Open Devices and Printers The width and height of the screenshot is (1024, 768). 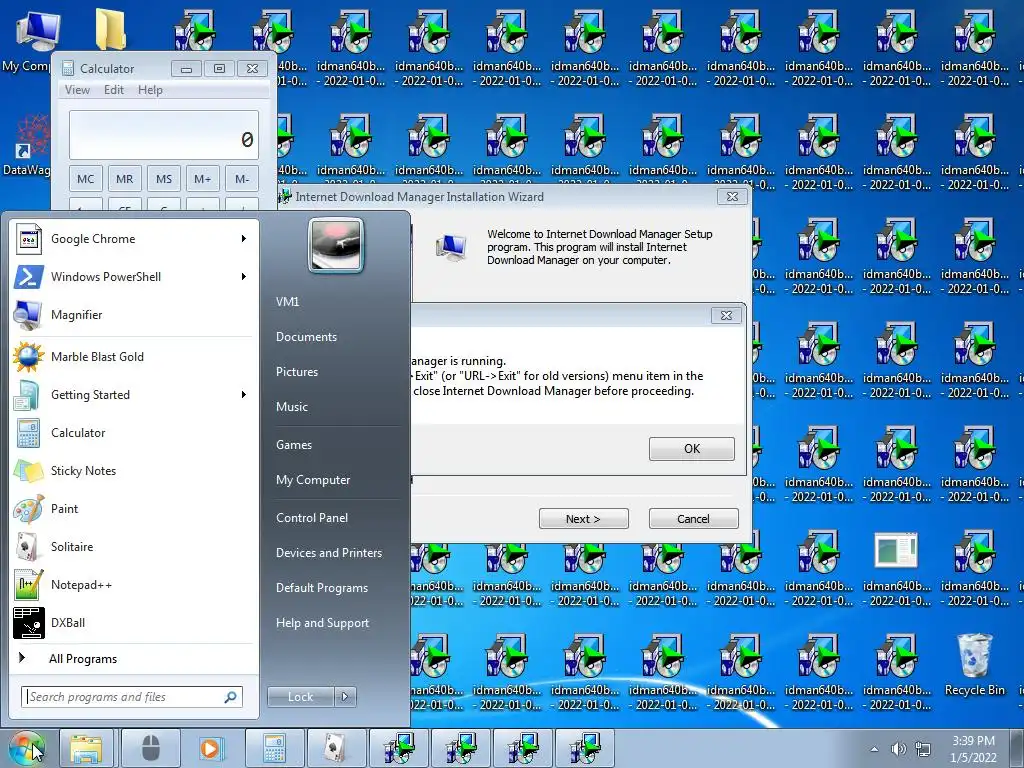tap(328, 553)
